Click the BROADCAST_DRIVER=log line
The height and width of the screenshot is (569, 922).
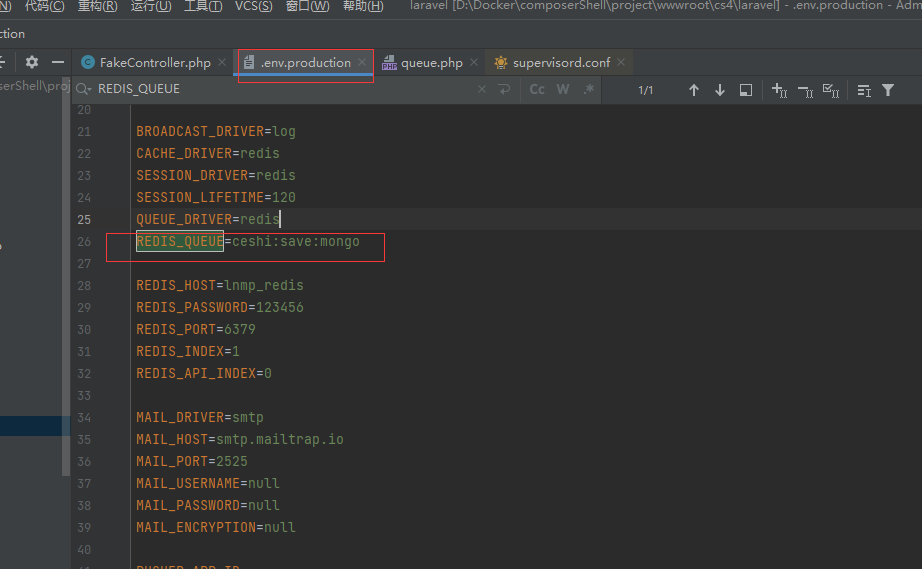216,132
